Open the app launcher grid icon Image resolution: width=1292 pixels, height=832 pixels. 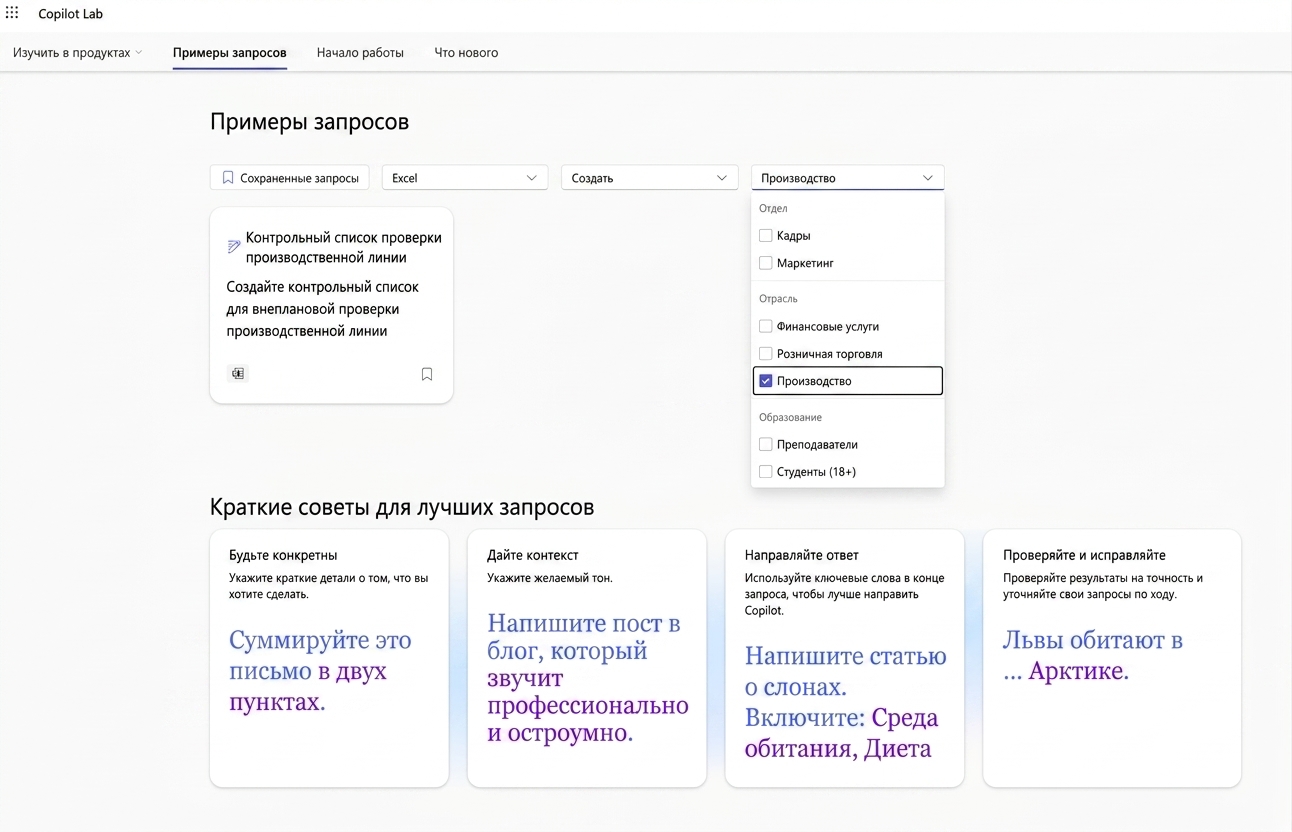[x=12, y=13]
